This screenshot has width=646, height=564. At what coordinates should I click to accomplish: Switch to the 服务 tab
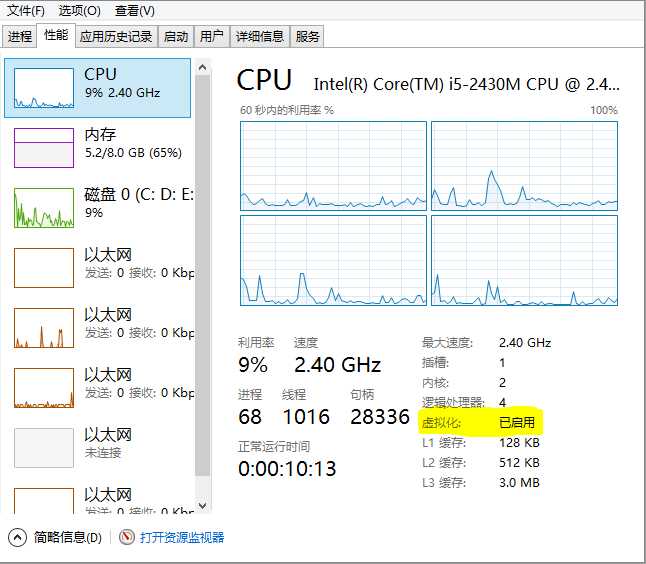coord(308,37)
